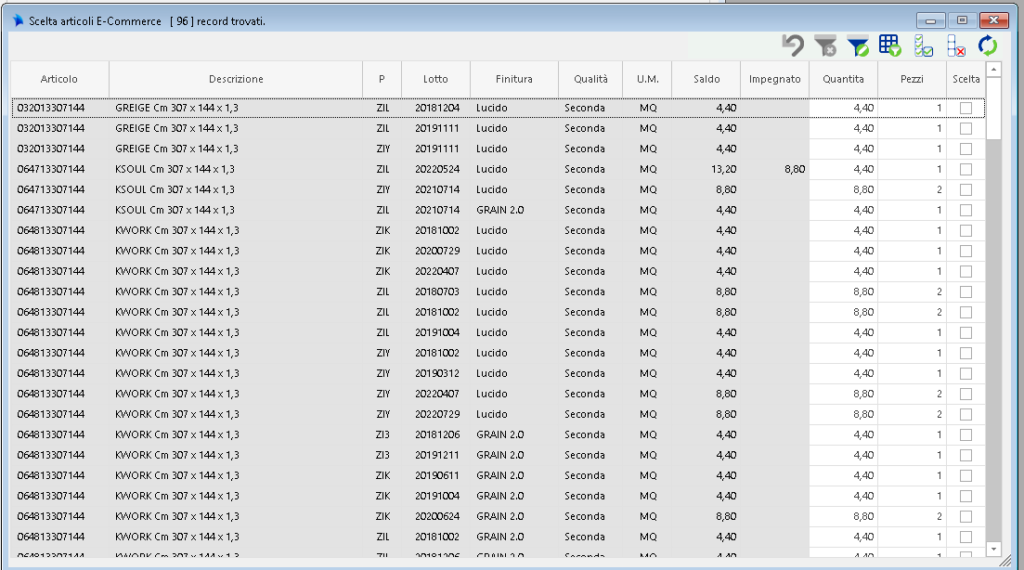The height and width of the screenshot is (570, 1024).
Task: Select the lot cell "20191211"
Action: 437,455
